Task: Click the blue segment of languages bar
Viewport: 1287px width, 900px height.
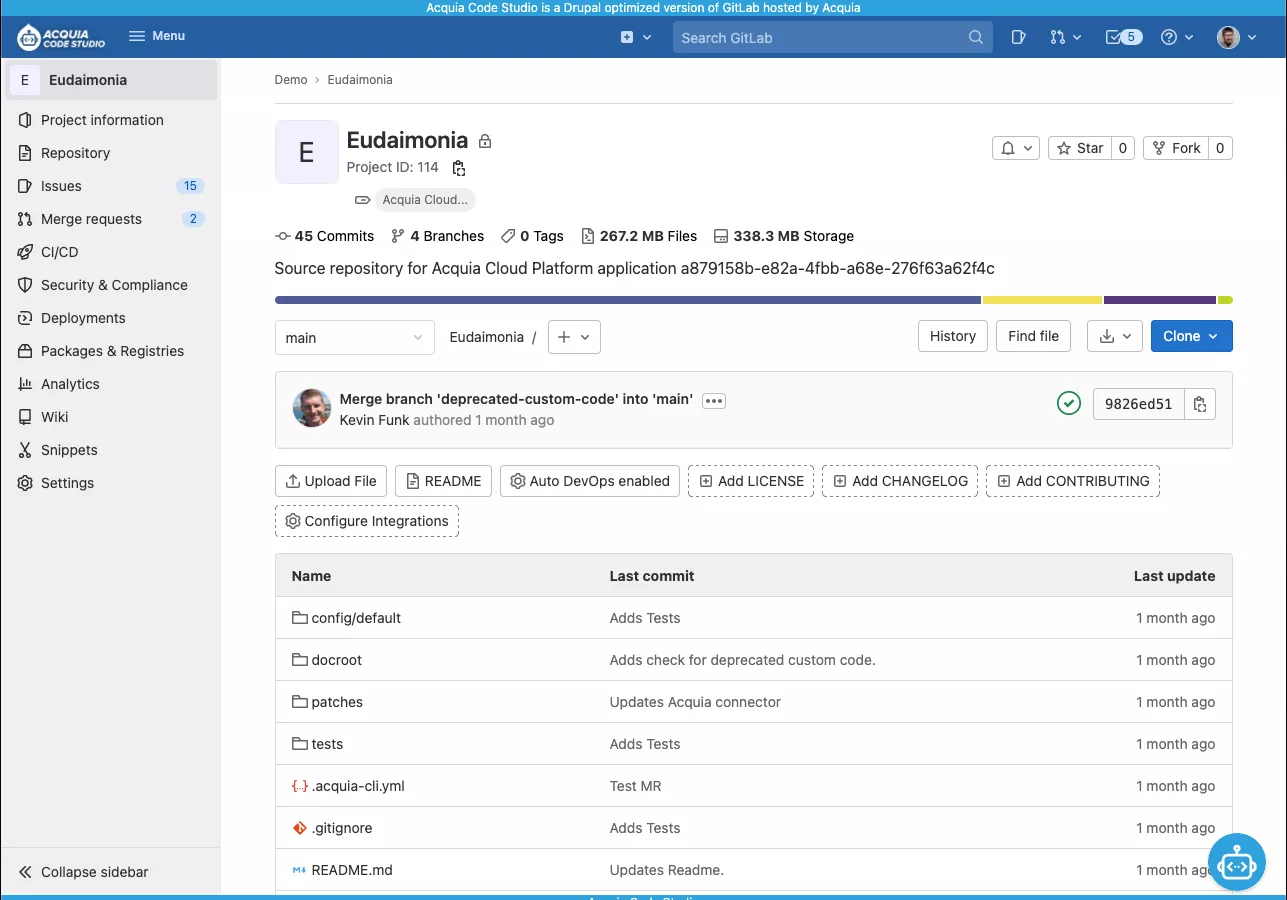Action: [628, 300]
